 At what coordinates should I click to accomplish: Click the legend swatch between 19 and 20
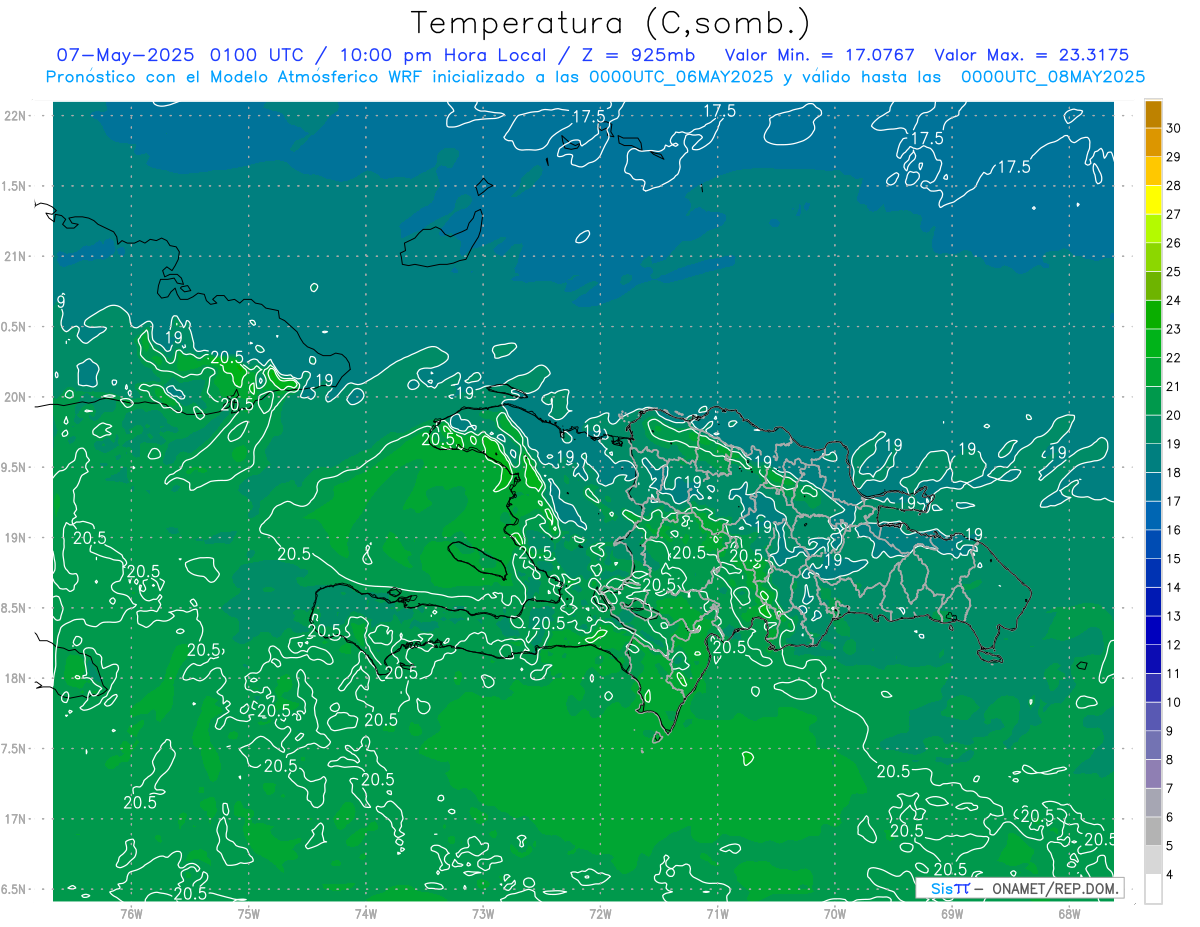[x=1153, y=429]
